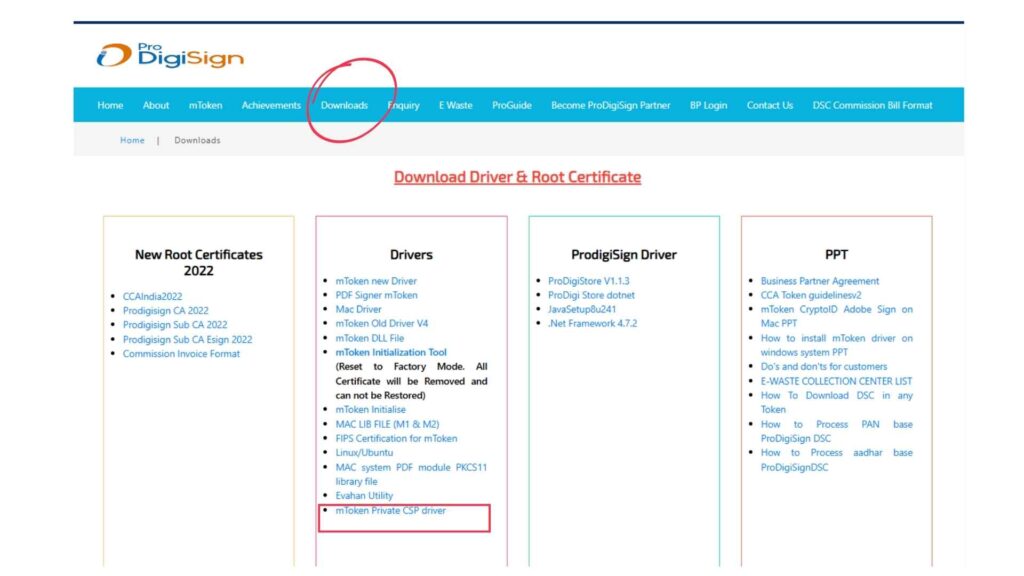Open CCA Token guidelinesv2

tap(811, 295)
